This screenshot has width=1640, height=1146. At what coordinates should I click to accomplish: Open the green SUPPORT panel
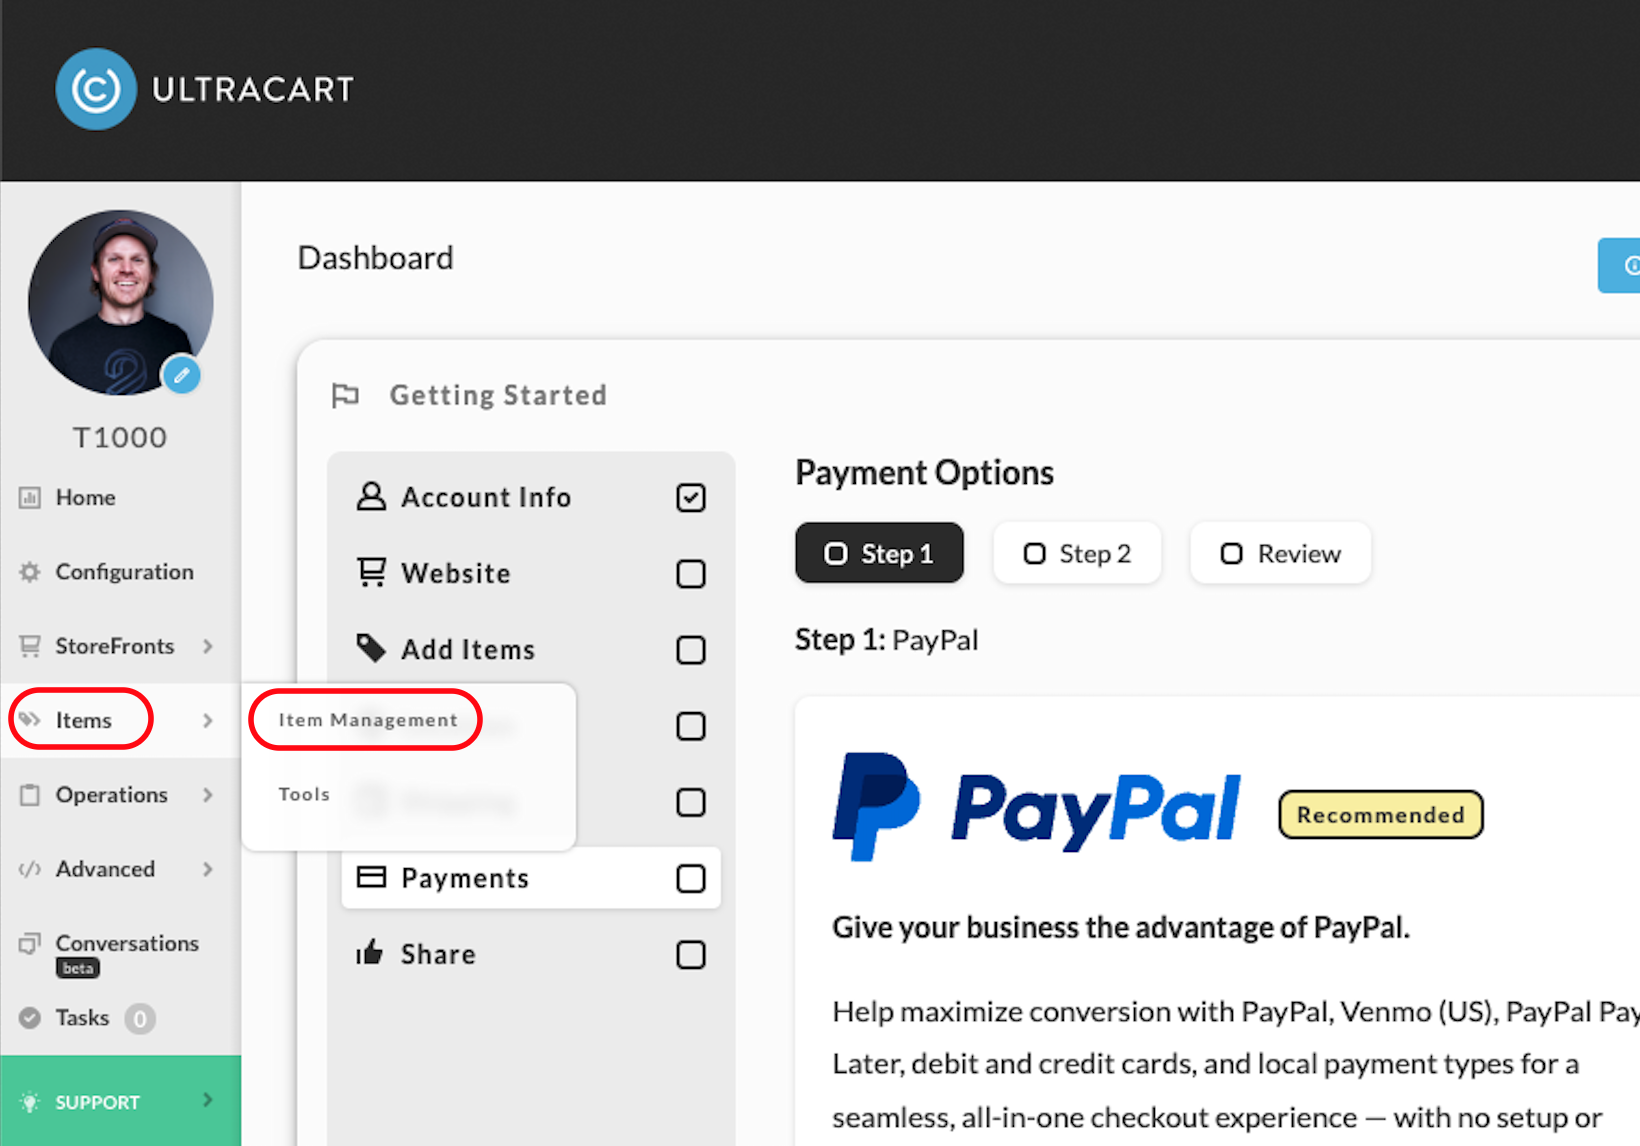(x=120, y=1101)
